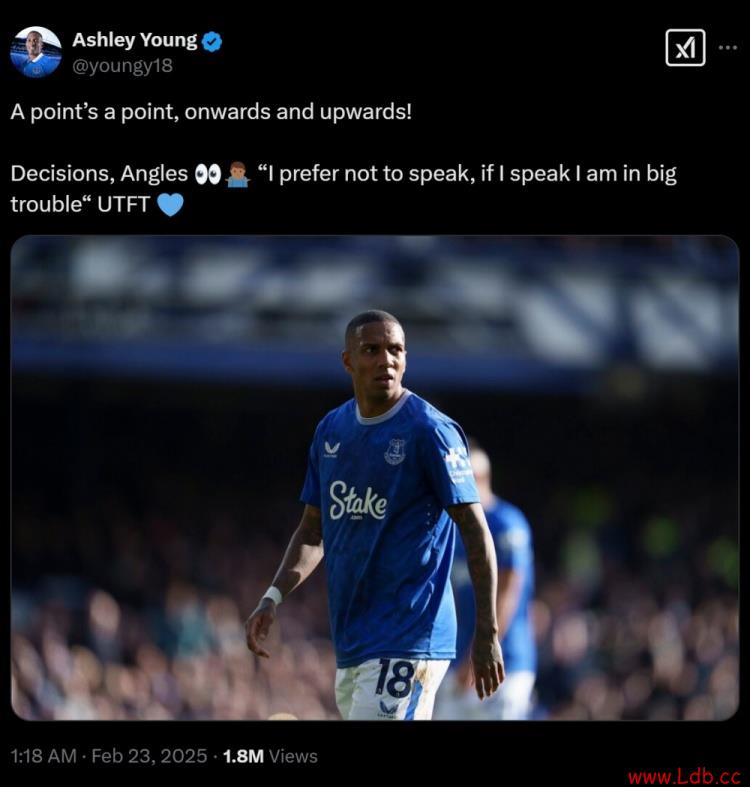Viewport: 750px width, 787px height.
Task: Click the number 18 on the shorts
Action: pos(396,678)
